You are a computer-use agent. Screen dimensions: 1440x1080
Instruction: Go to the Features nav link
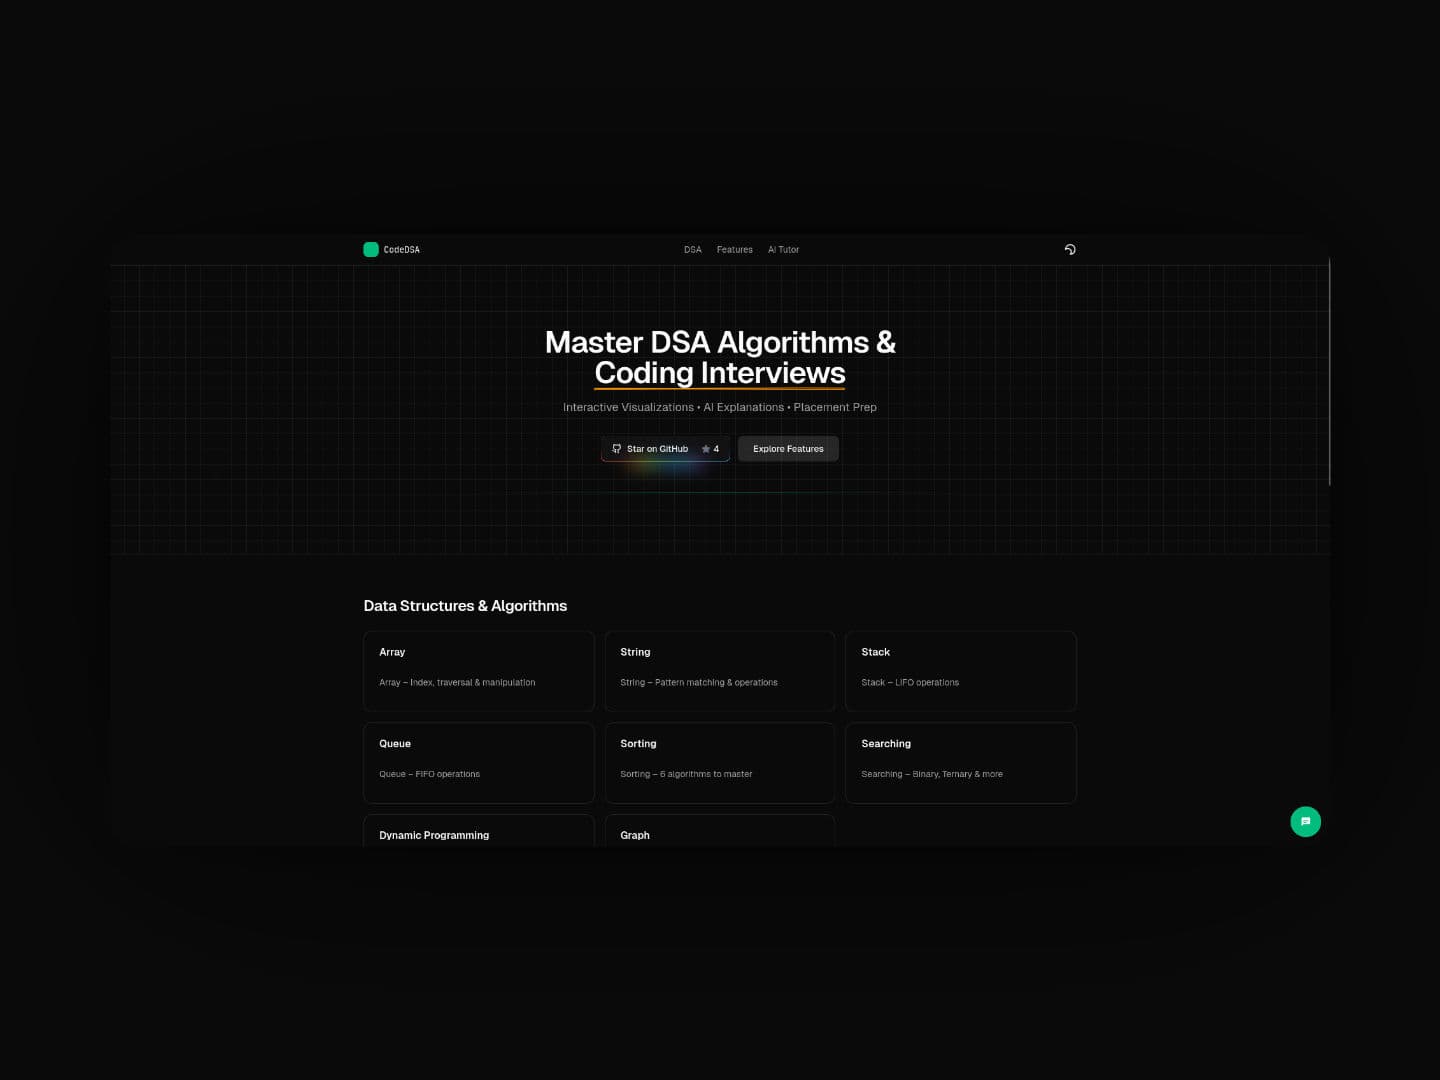click(x=734, y=250)
